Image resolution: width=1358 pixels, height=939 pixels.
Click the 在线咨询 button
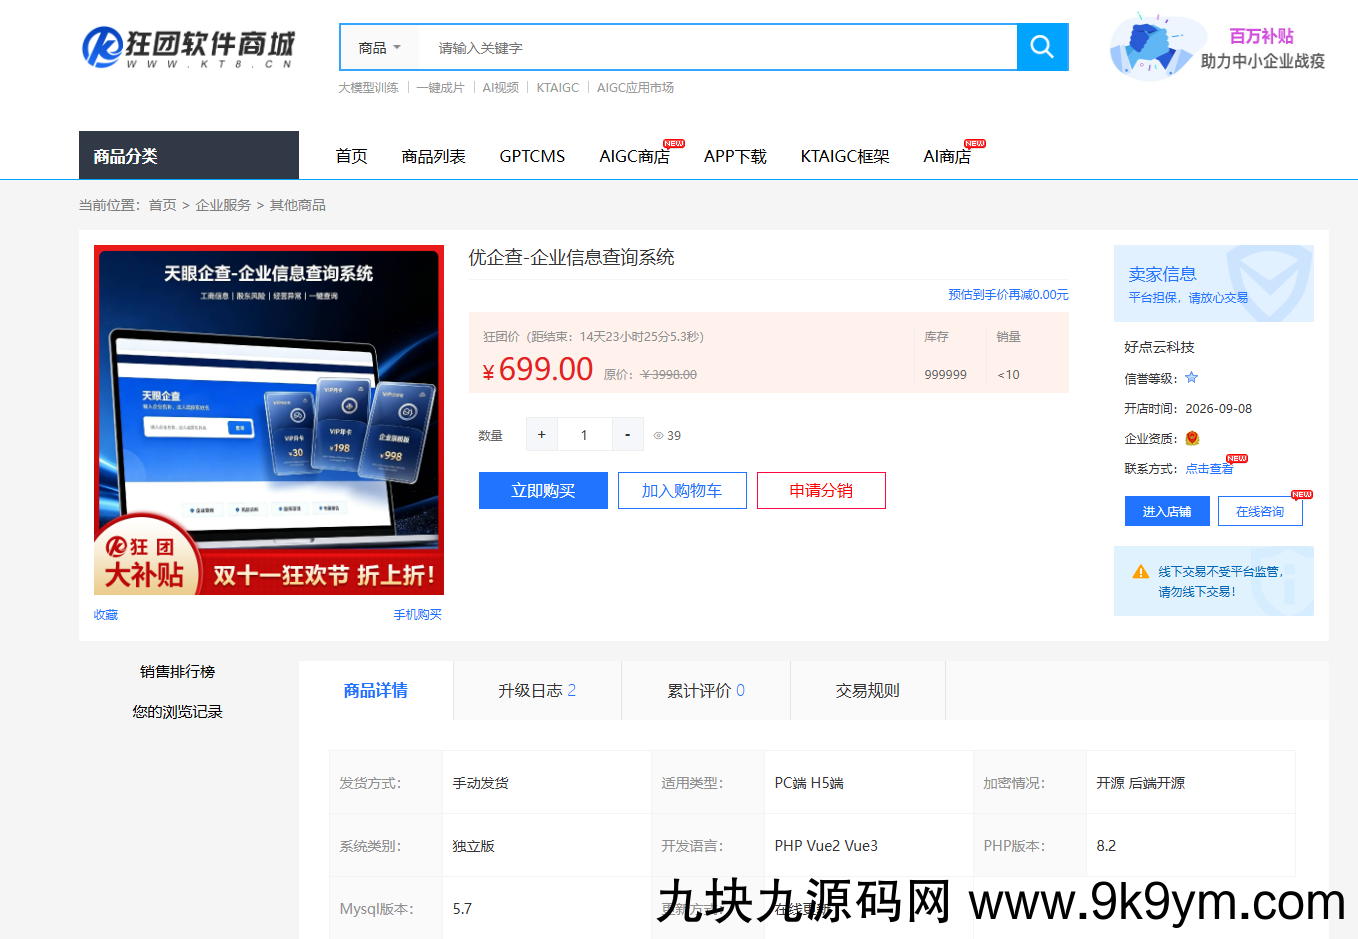pos(1260,511)
